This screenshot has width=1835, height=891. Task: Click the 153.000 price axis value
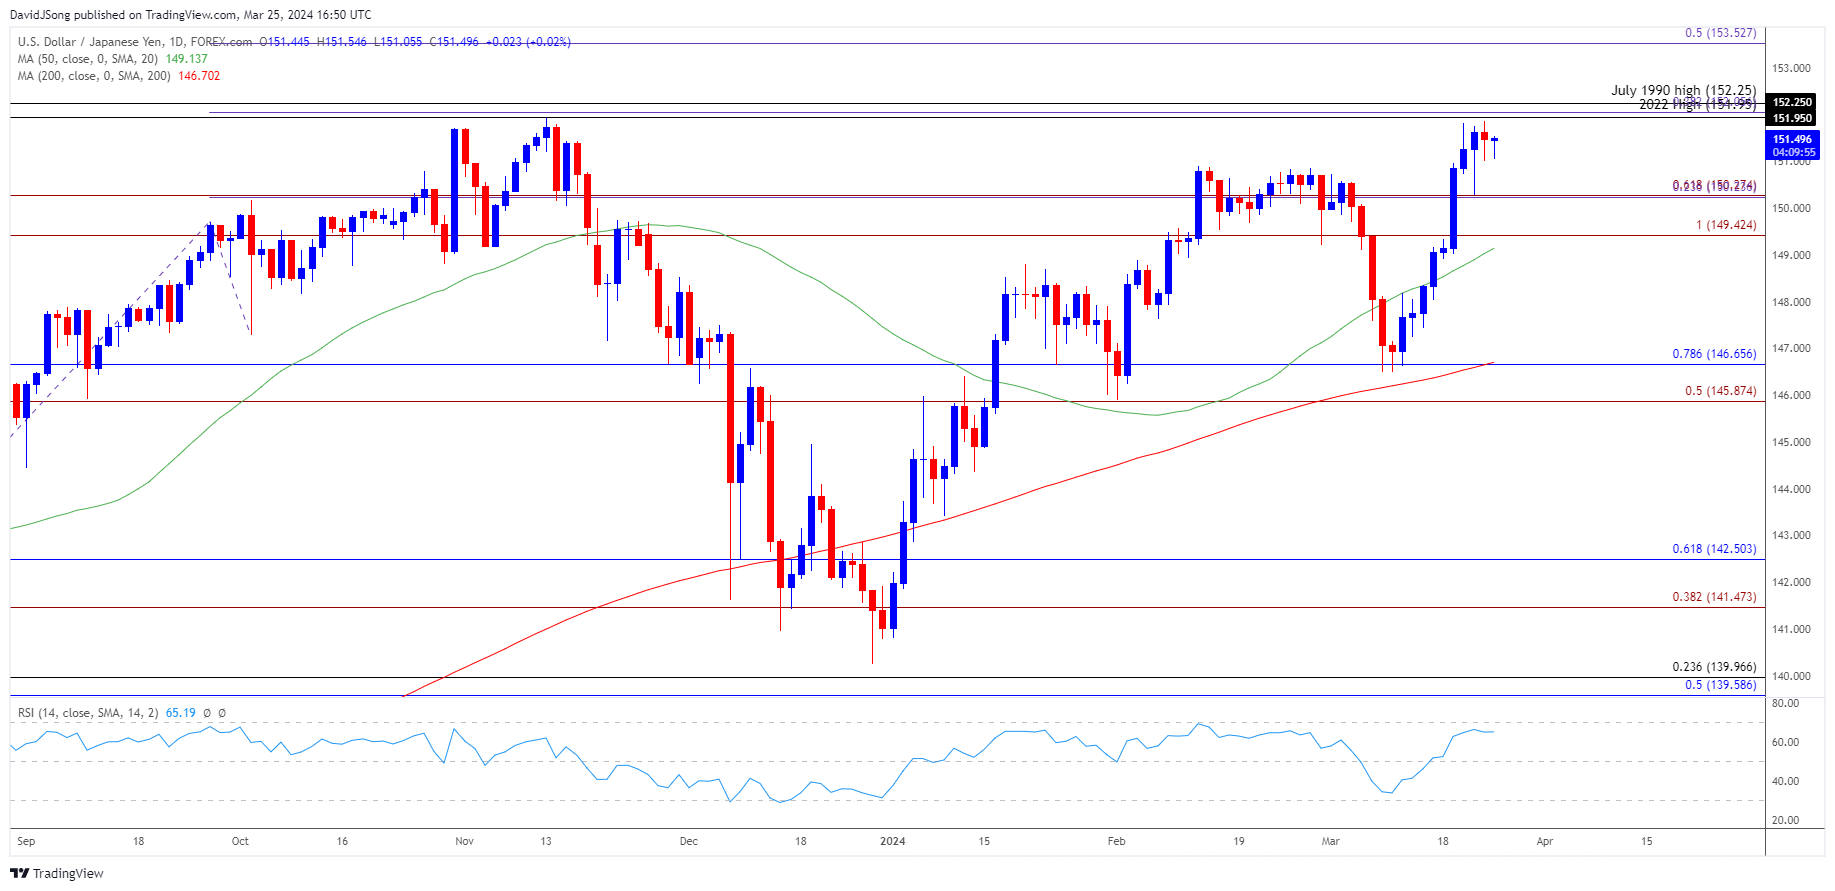[1791, 68]
